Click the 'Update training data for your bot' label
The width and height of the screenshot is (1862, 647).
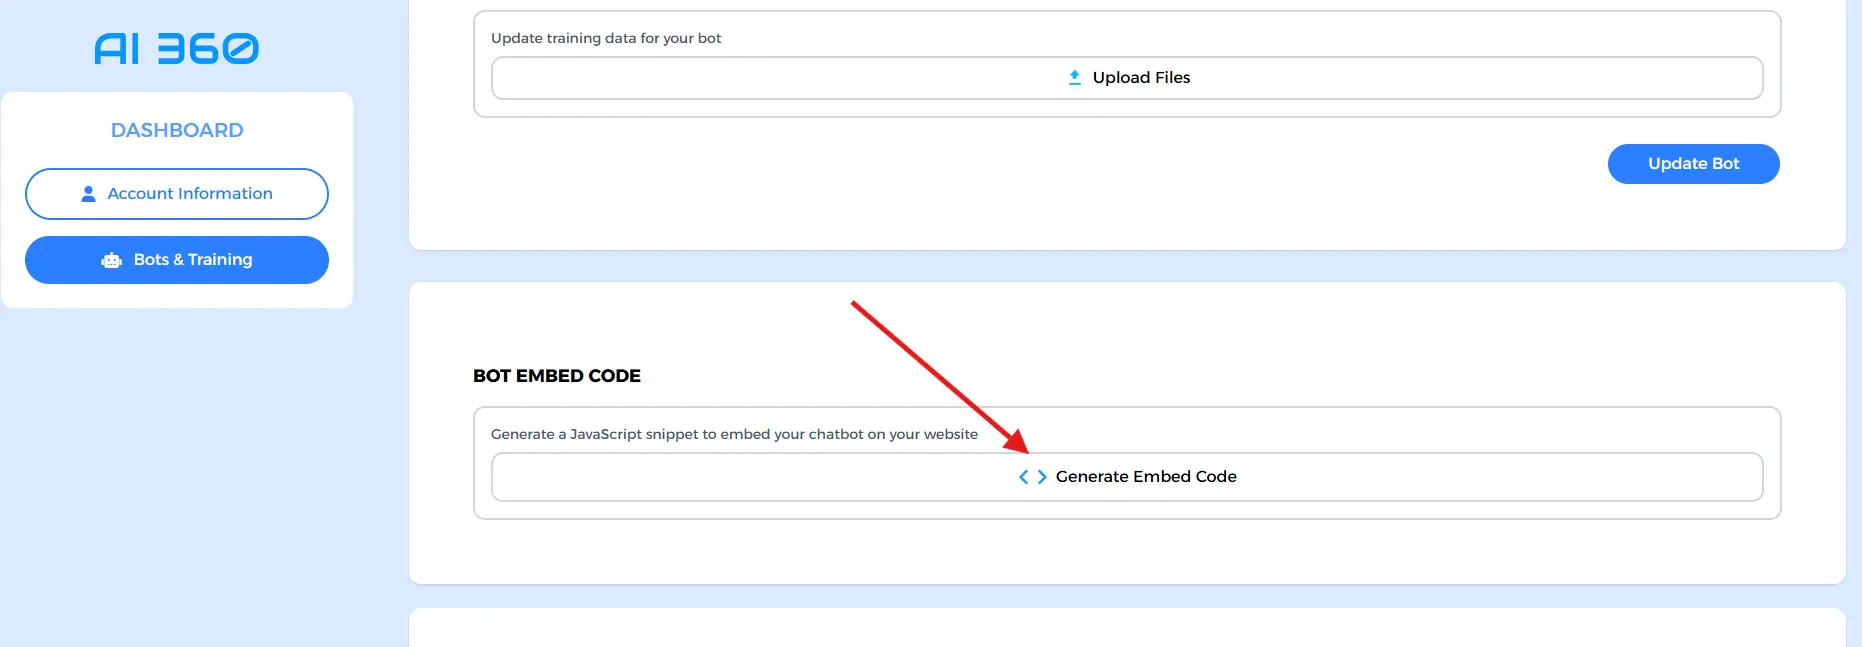(606, 38)
